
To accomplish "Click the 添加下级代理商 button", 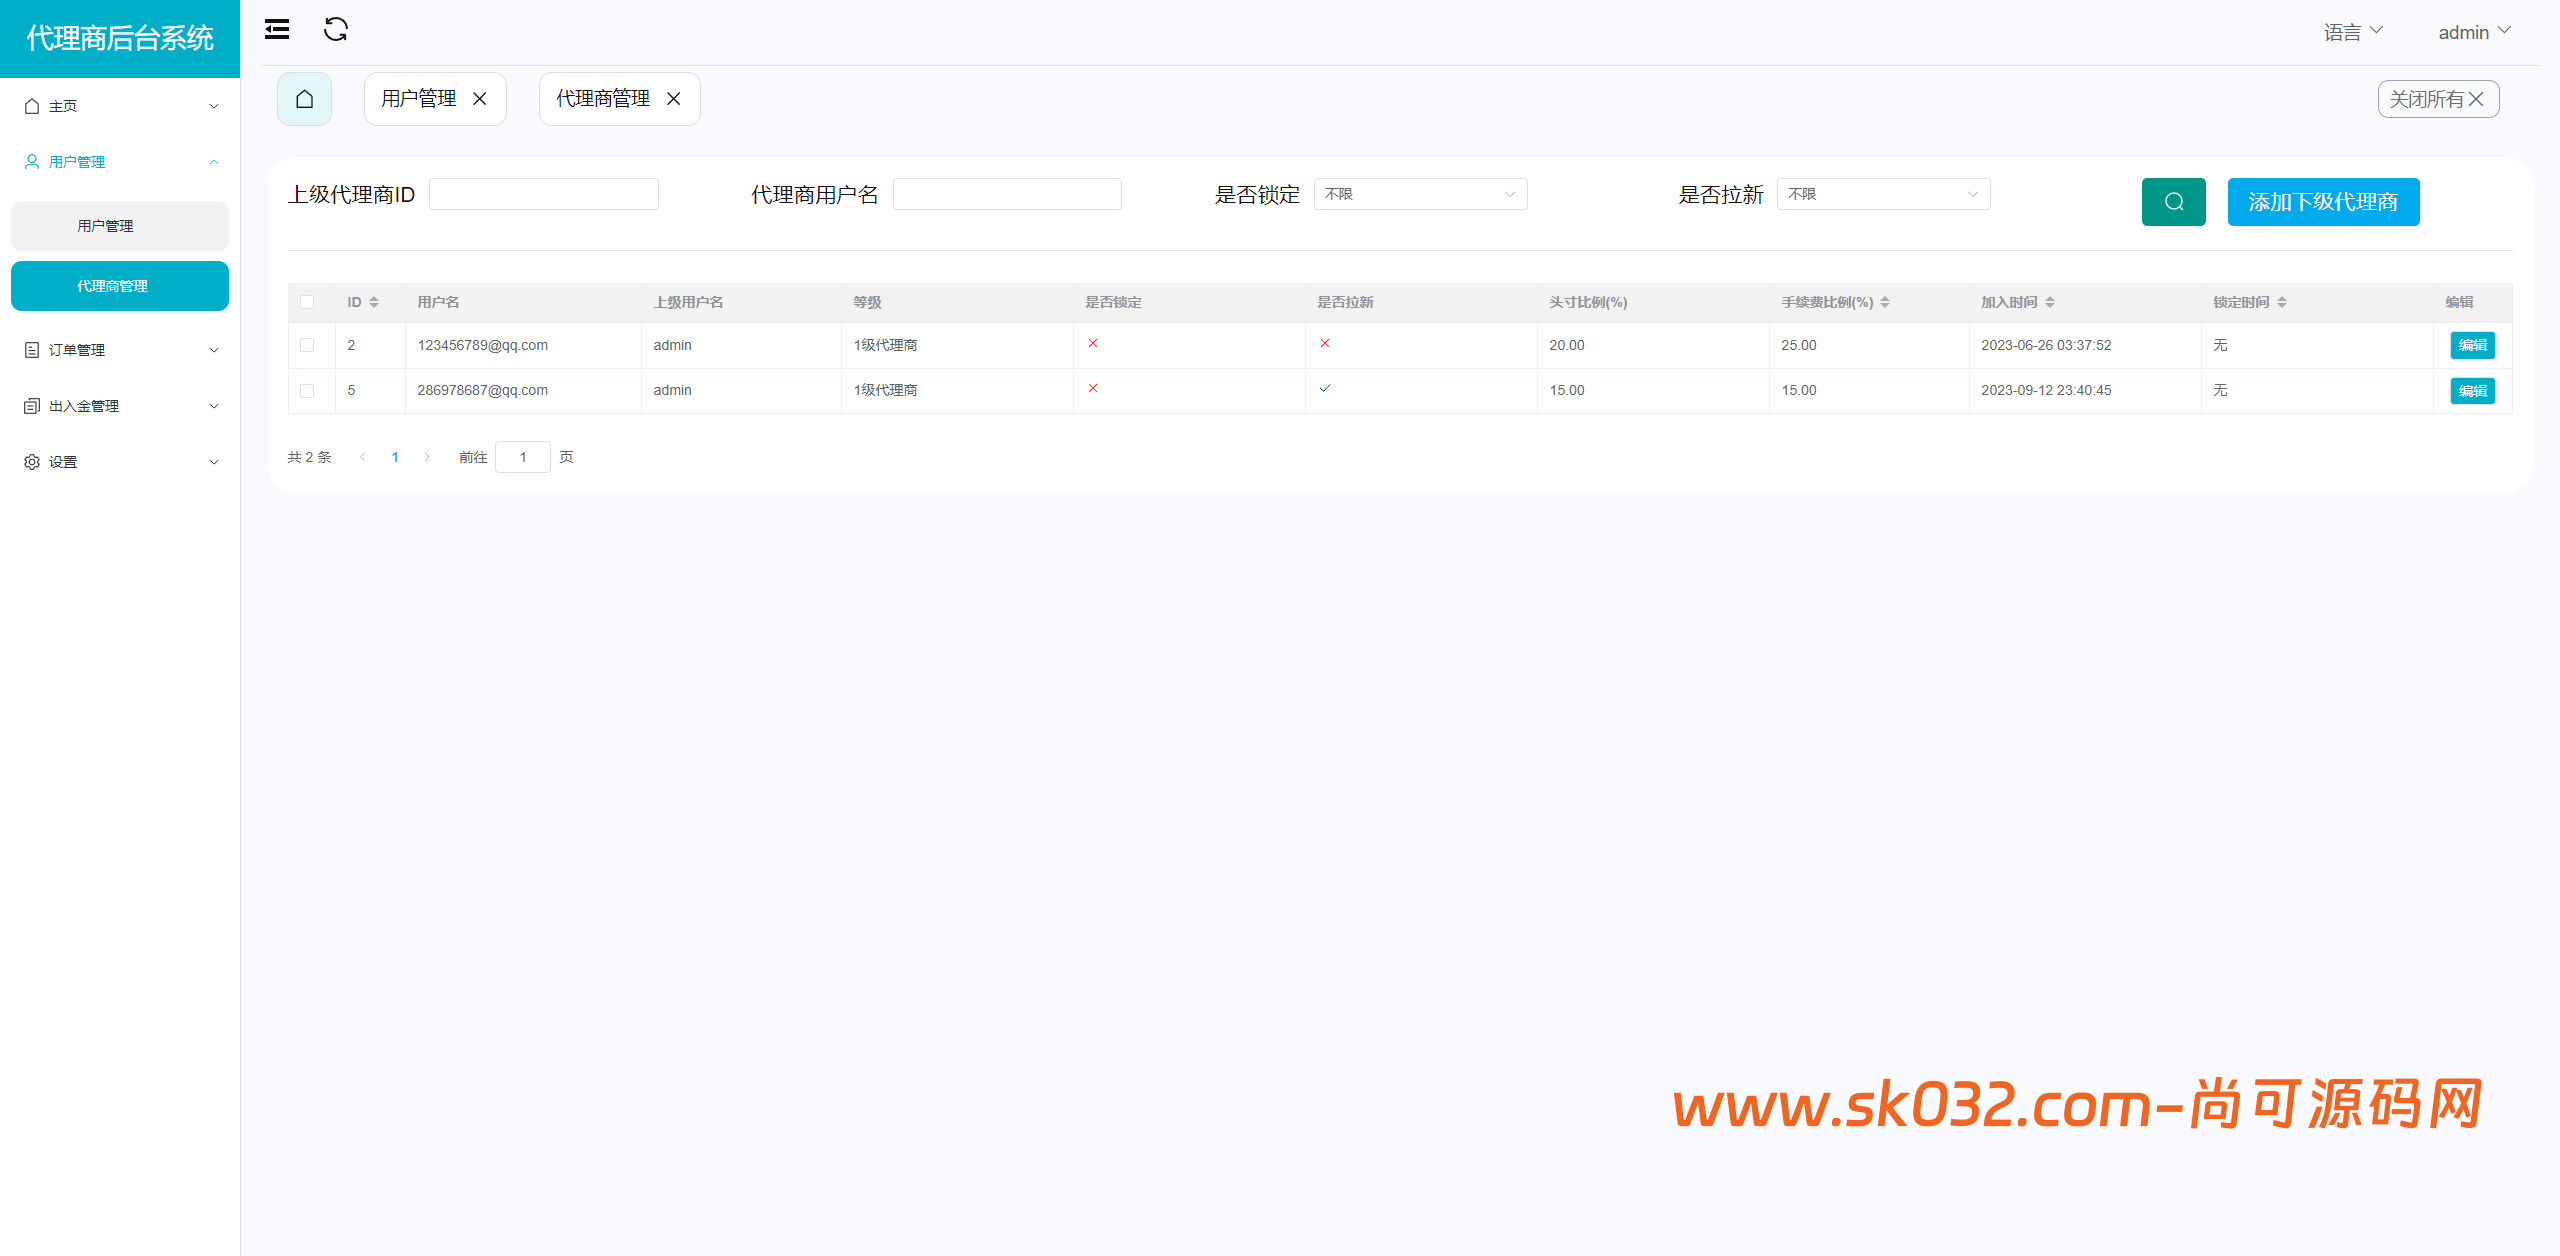I will click(2323, 201).
